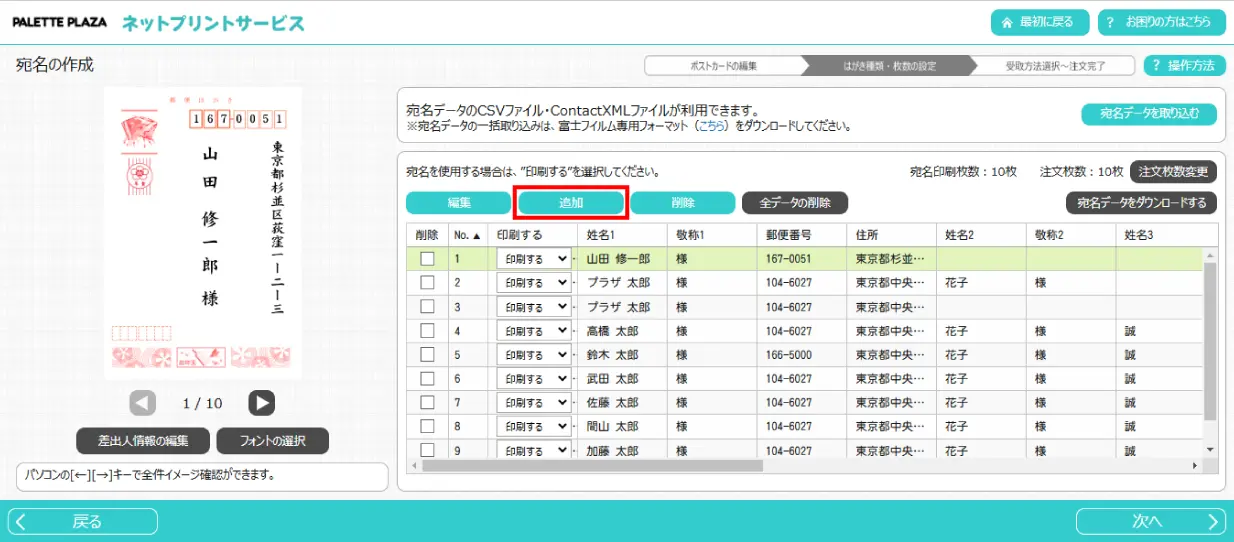Image resolution: width=1234 pixels, height=542 pixels.
Task: Tick the delete checkbox for row 4
Action: point(427,331)
